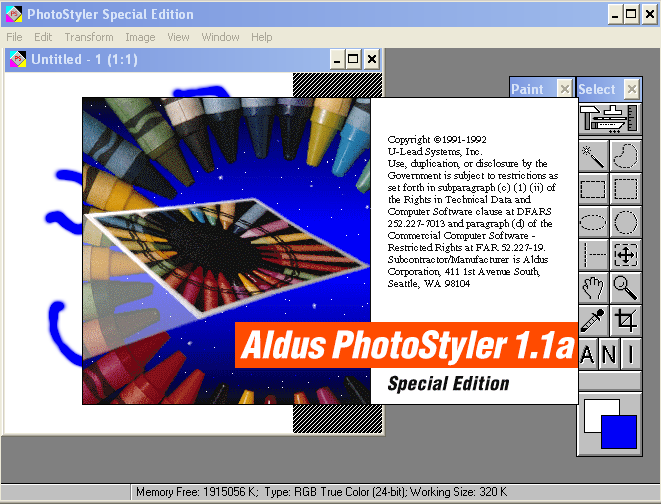Choose the Square selection tool
Screen dimensions: 661x504
(626, 189)
